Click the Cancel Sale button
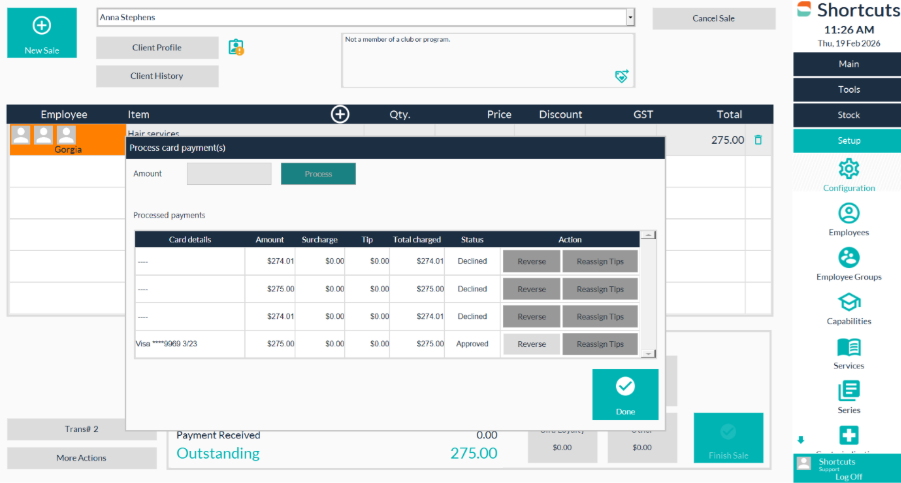901x483 pixels. click(713, 19)
